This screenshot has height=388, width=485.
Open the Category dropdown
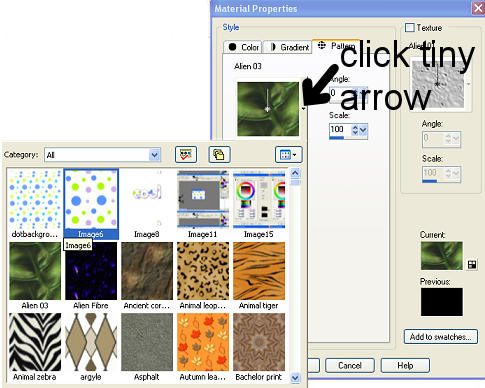click(103, 155)
